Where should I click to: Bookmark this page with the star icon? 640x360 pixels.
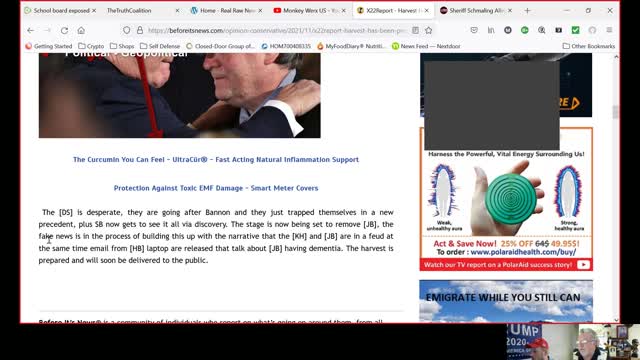point(429,30)
